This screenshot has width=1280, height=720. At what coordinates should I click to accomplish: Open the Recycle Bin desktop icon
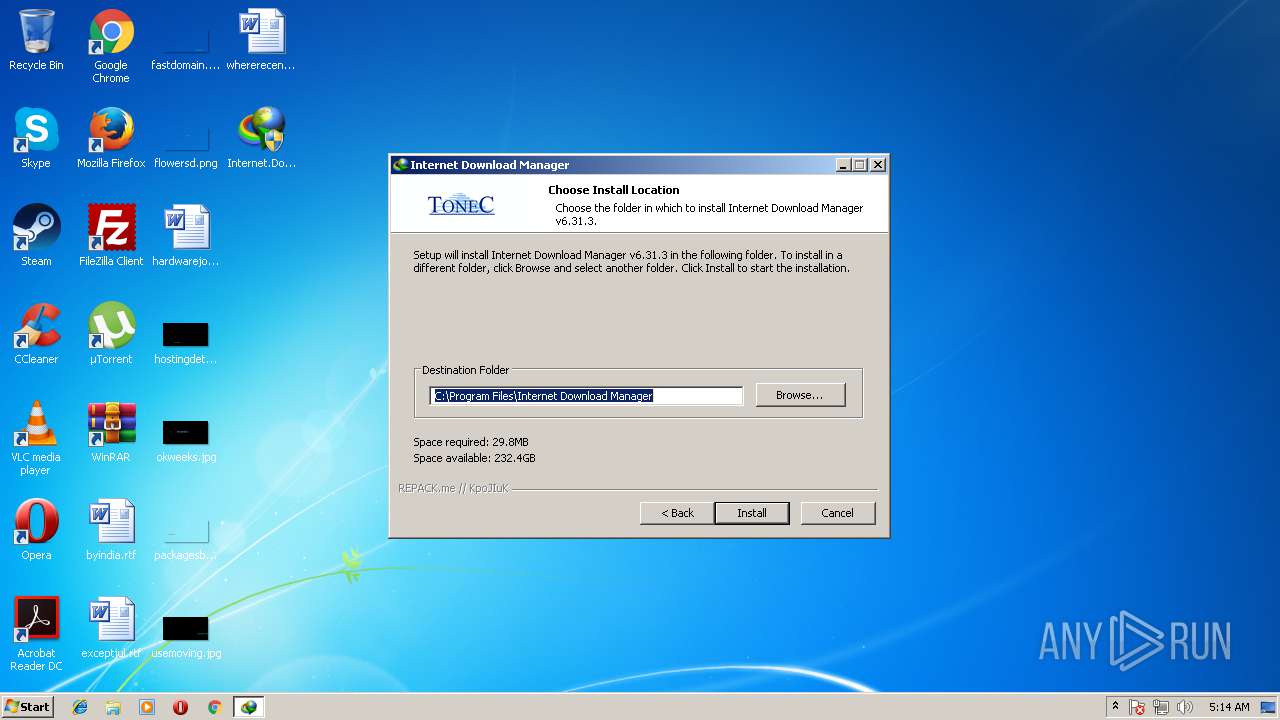tap(36, 40)
